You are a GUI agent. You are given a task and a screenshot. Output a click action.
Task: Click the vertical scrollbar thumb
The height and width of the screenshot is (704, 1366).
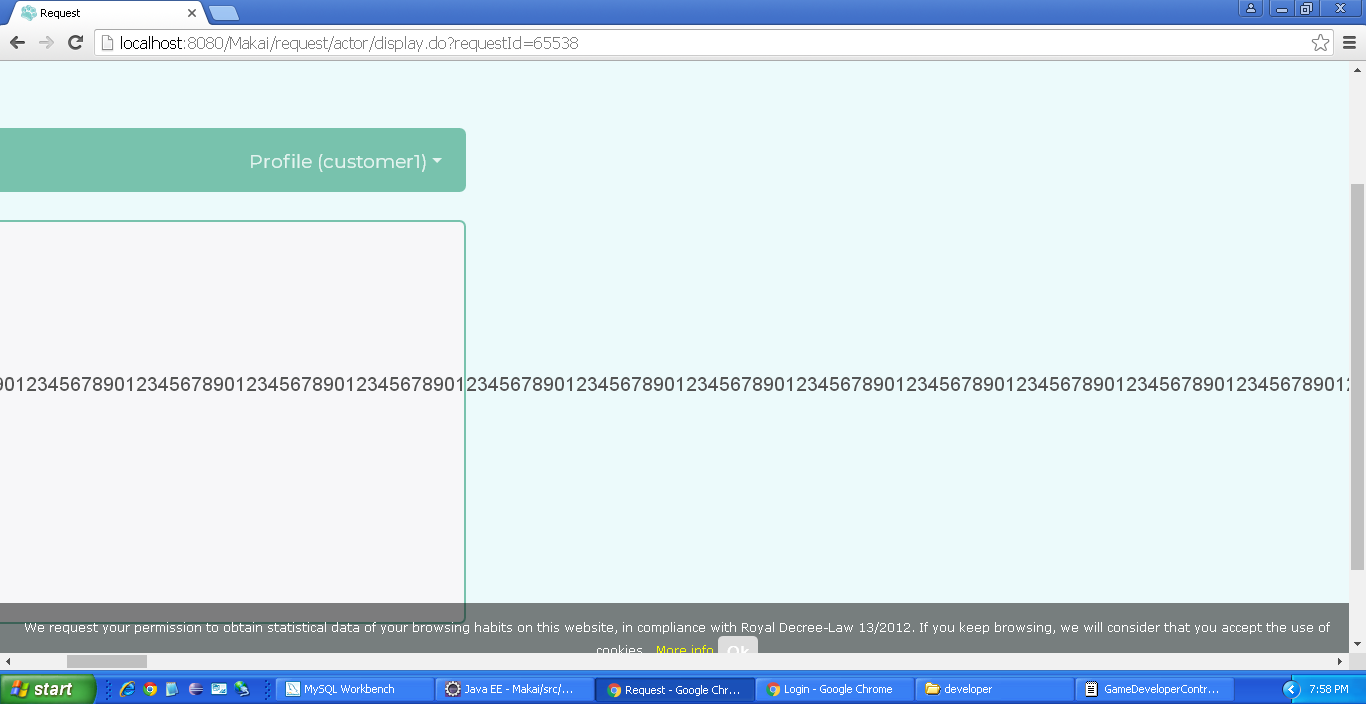(1357, 377)
